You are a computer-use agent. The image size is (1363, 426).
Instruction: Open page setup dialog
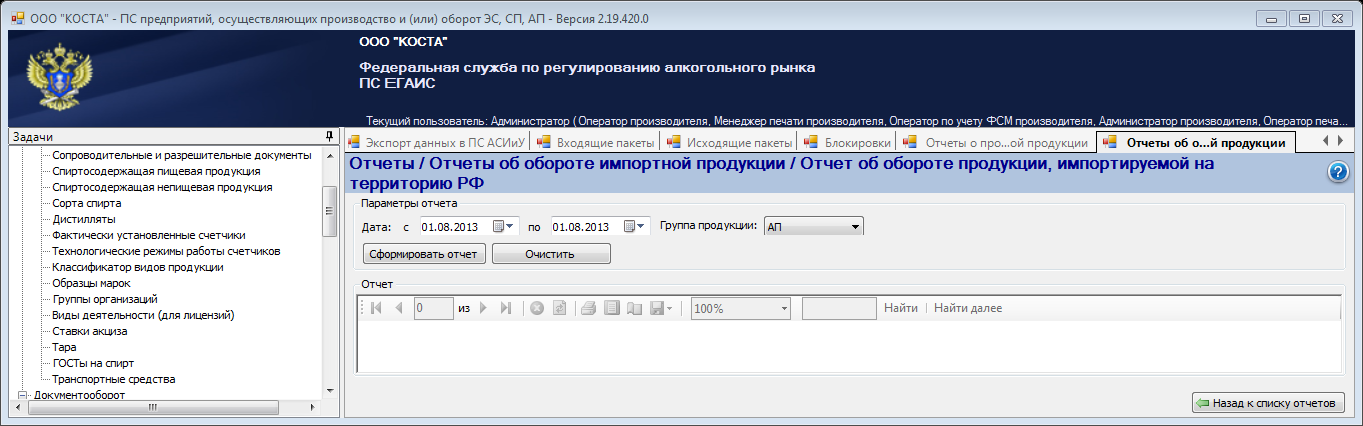[x=634, y=308]
